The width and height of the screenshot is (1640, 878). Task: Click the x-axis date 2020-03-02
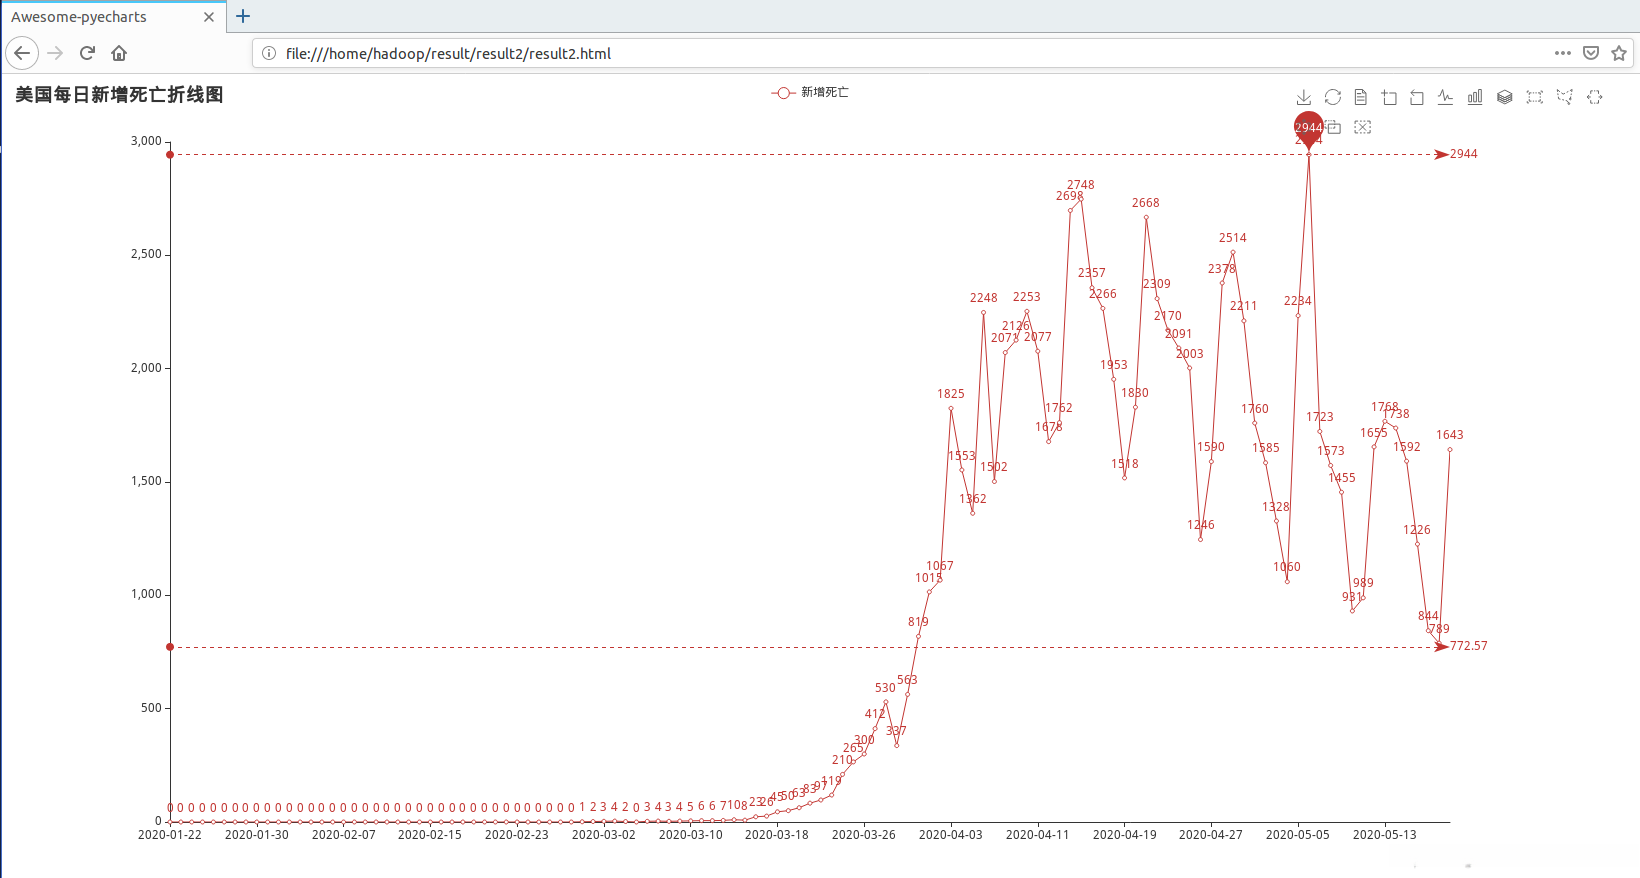point(604,835)
